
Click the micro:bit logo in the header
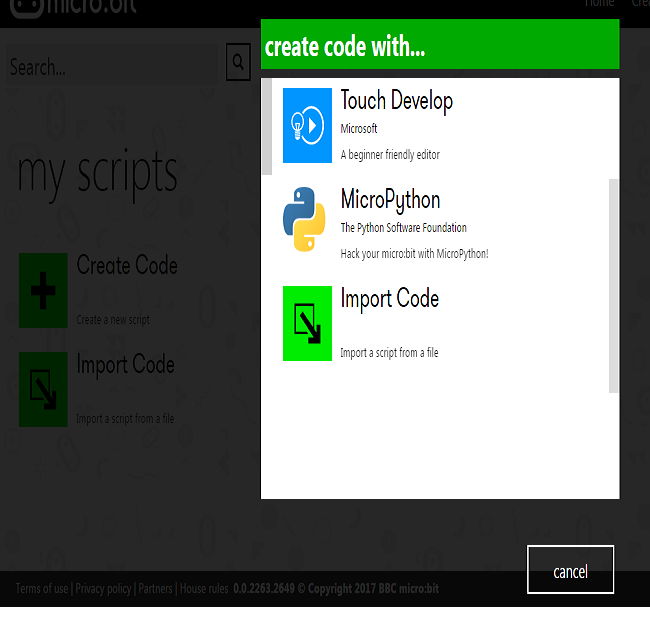click(x=73, y=7)
